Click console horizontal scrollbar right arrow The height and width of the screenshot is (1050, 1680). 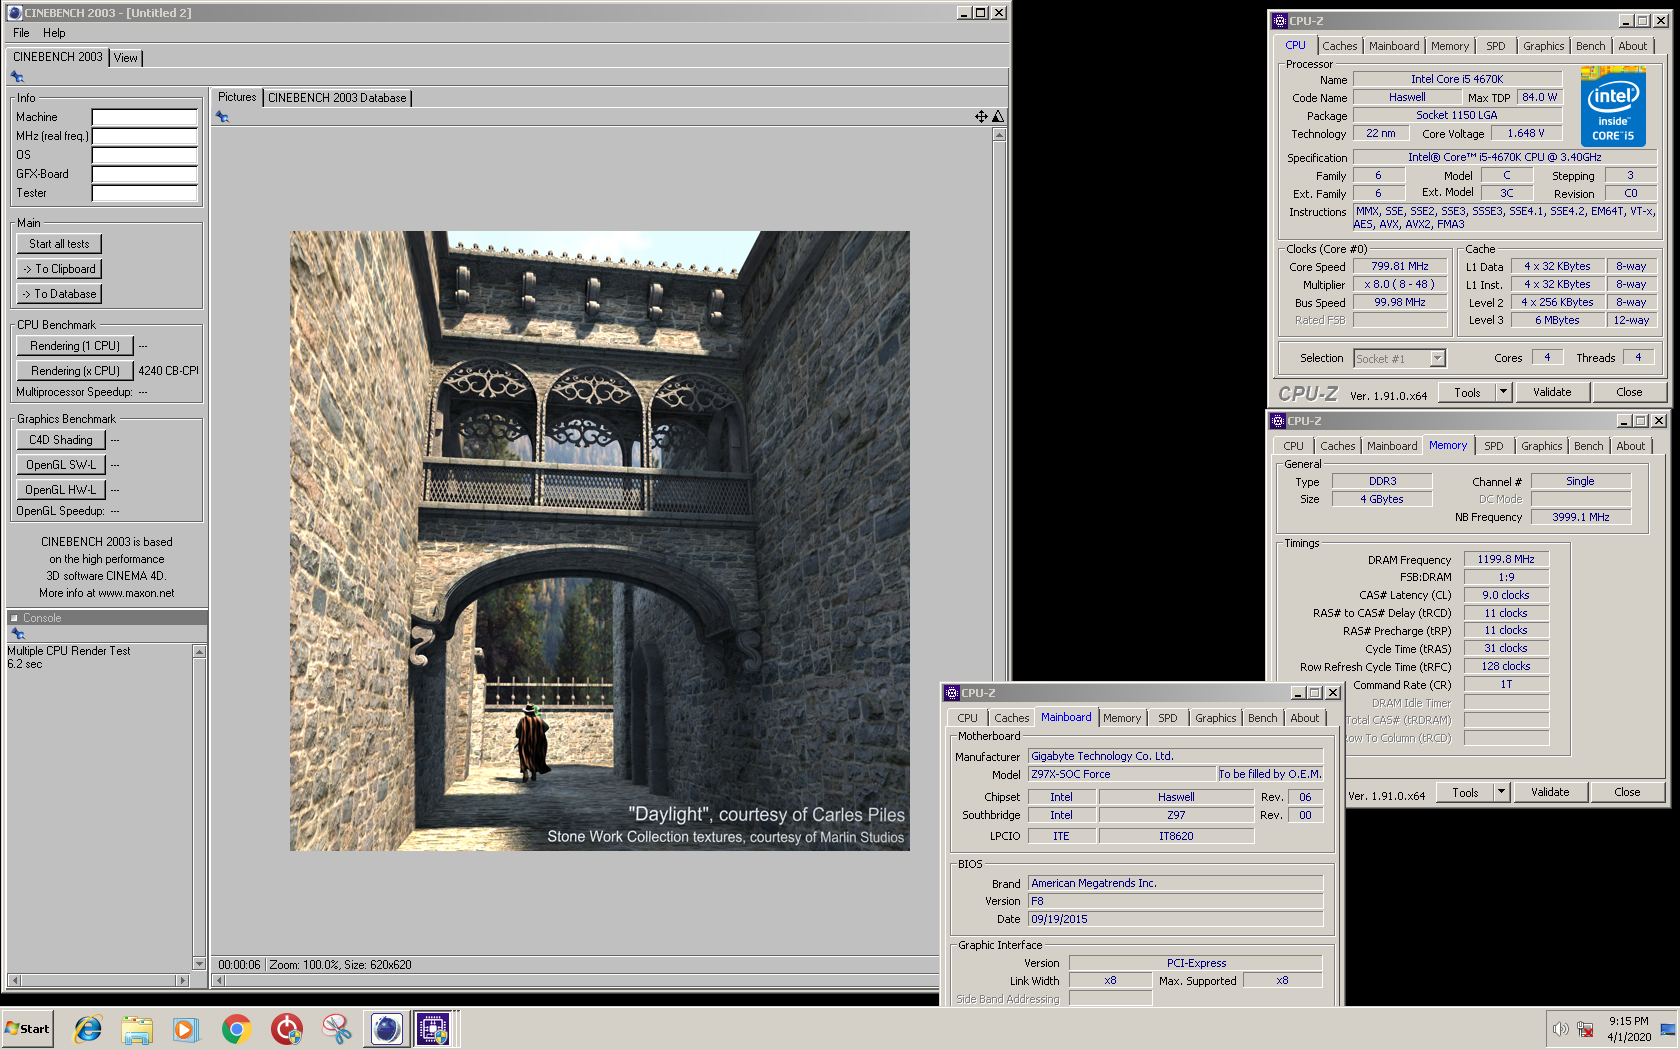182,980
